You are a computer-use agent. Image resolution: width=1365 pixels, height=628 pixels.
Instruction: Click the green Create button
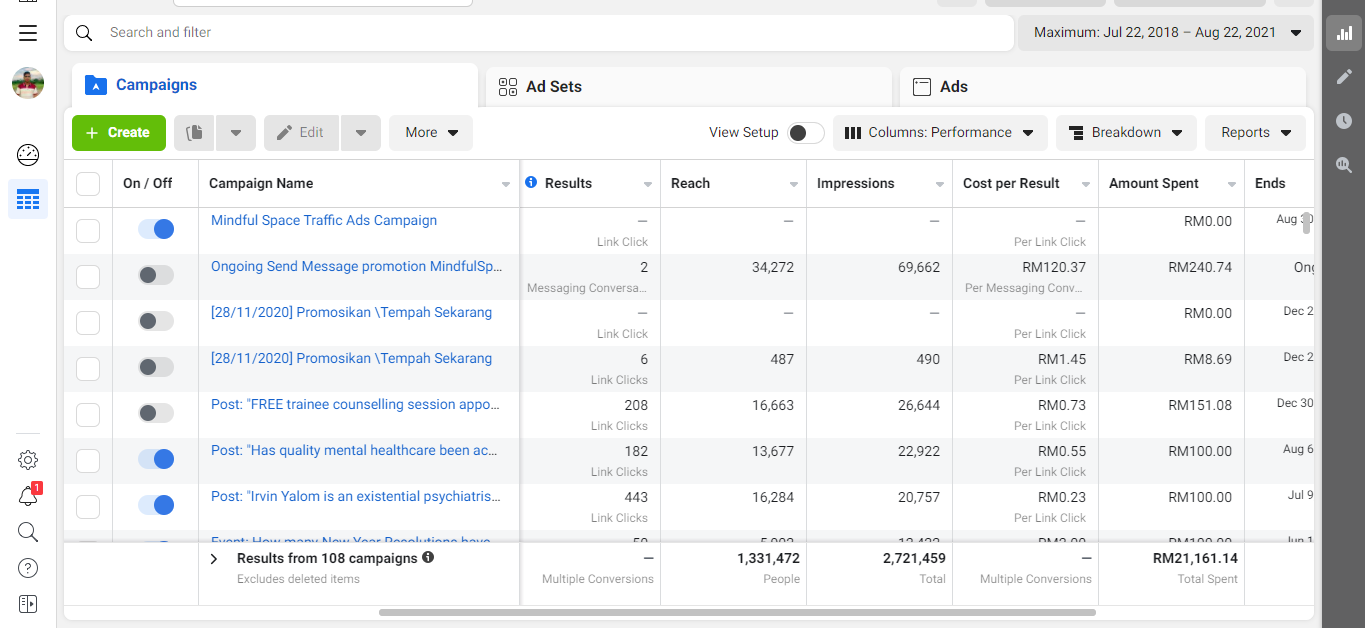coord(118,133)
